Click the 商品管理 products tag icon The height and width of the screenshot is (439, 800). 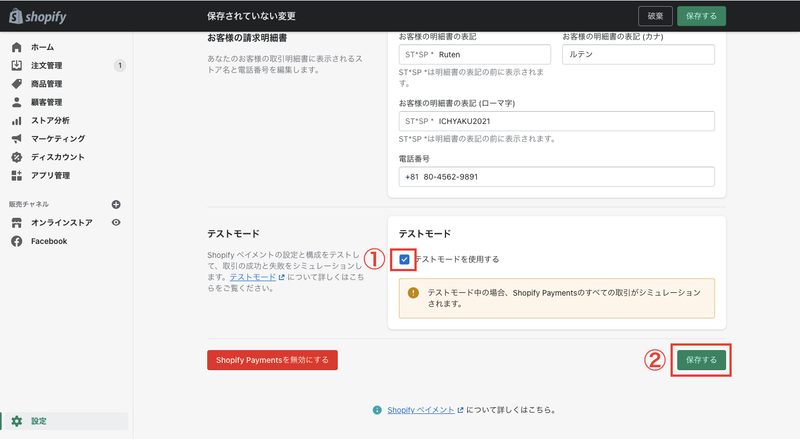coord(16,84)
